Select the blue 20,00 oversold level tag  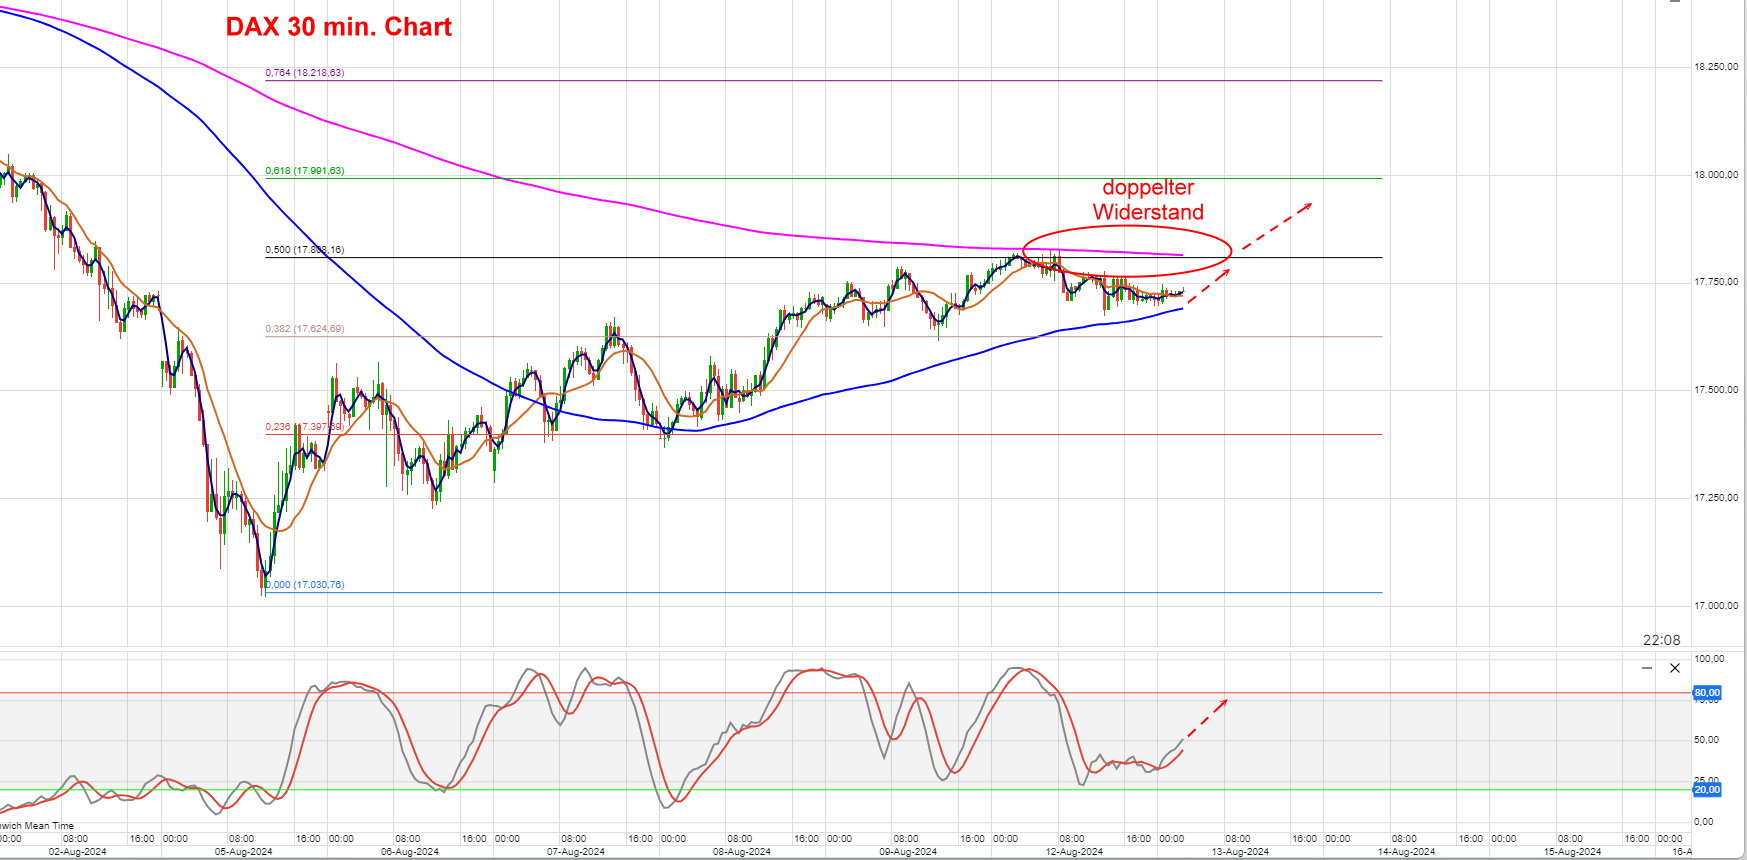point(1706,789)
